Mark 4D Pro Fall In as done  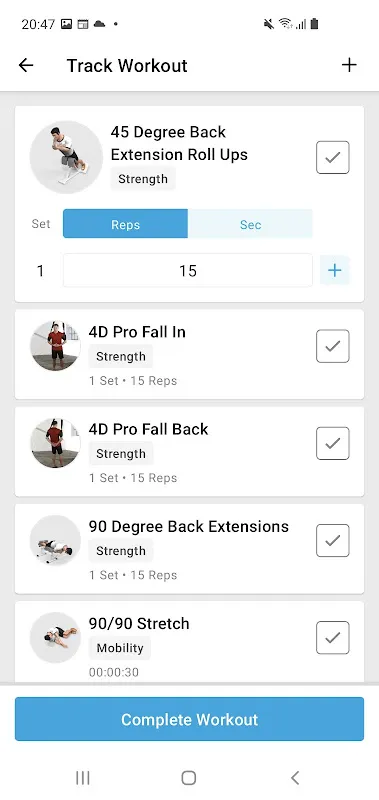tap(333, 346)
